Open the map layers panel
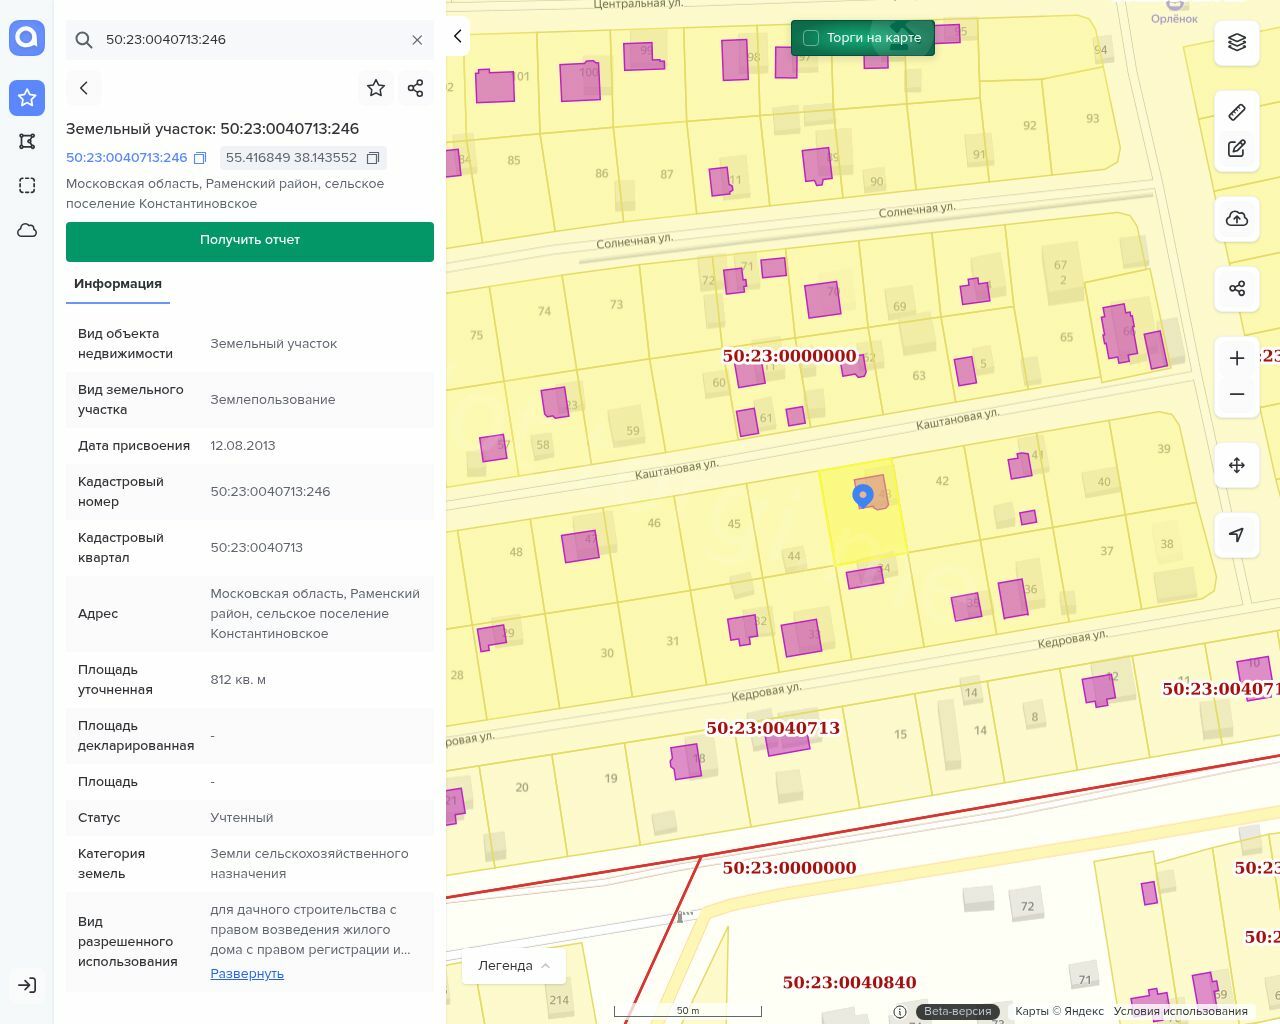The width and height of the screenshot is (1280, 1024). point(1237,42)
